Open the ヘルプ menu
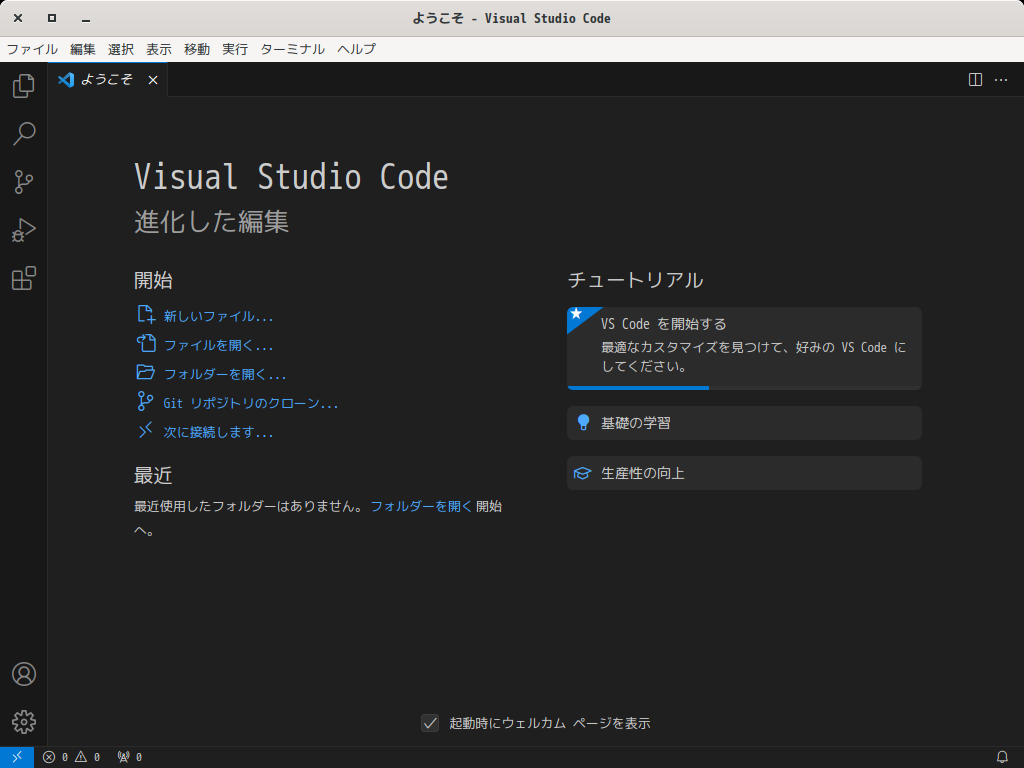The height and width of the screenshot is (768, 1024). pos(357,49)
